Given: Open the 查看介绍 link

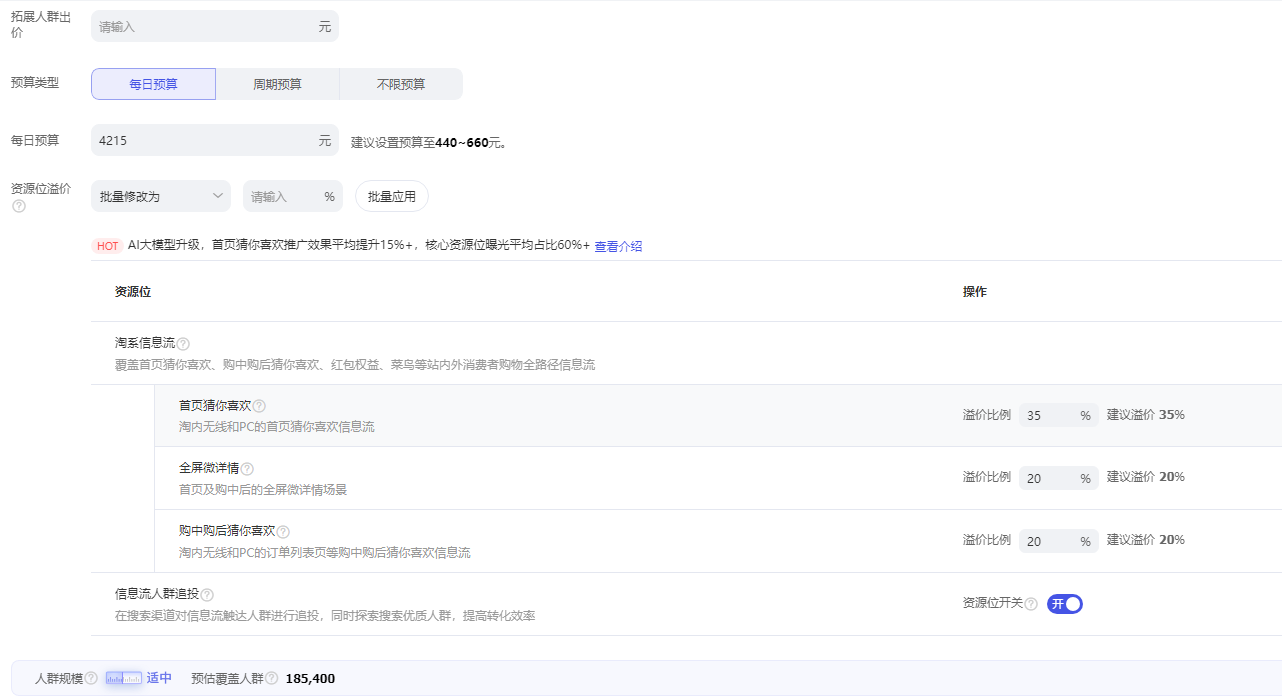Looking at the screenshot, I should (618, 246).
